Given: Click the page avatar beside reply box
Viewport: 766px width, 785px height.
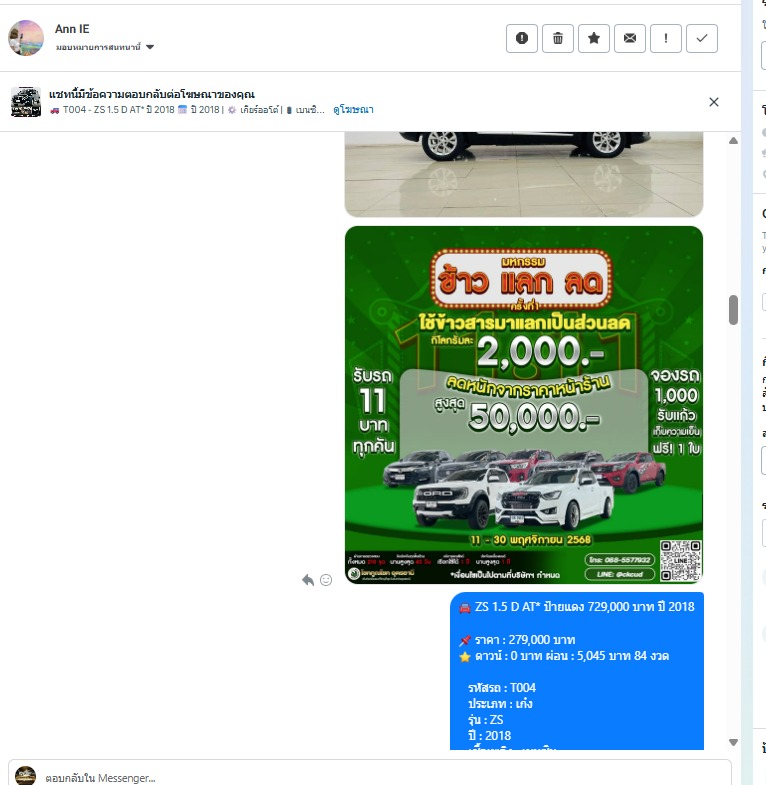Looking at the screenshot, I should 26,775.
